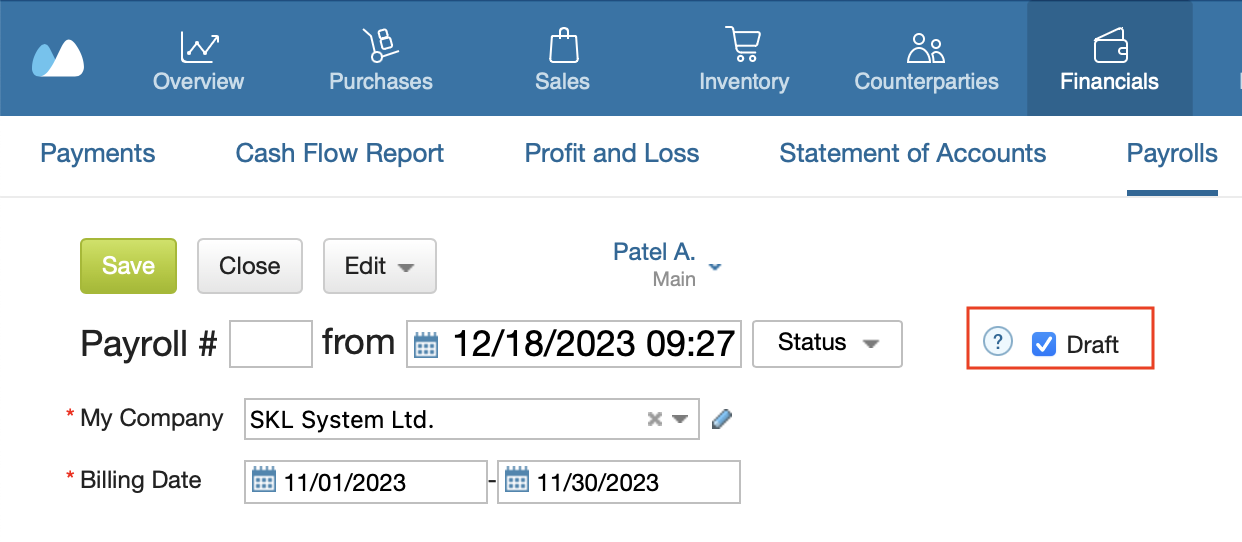Click the app logo icon

click(x=58, y=59)
